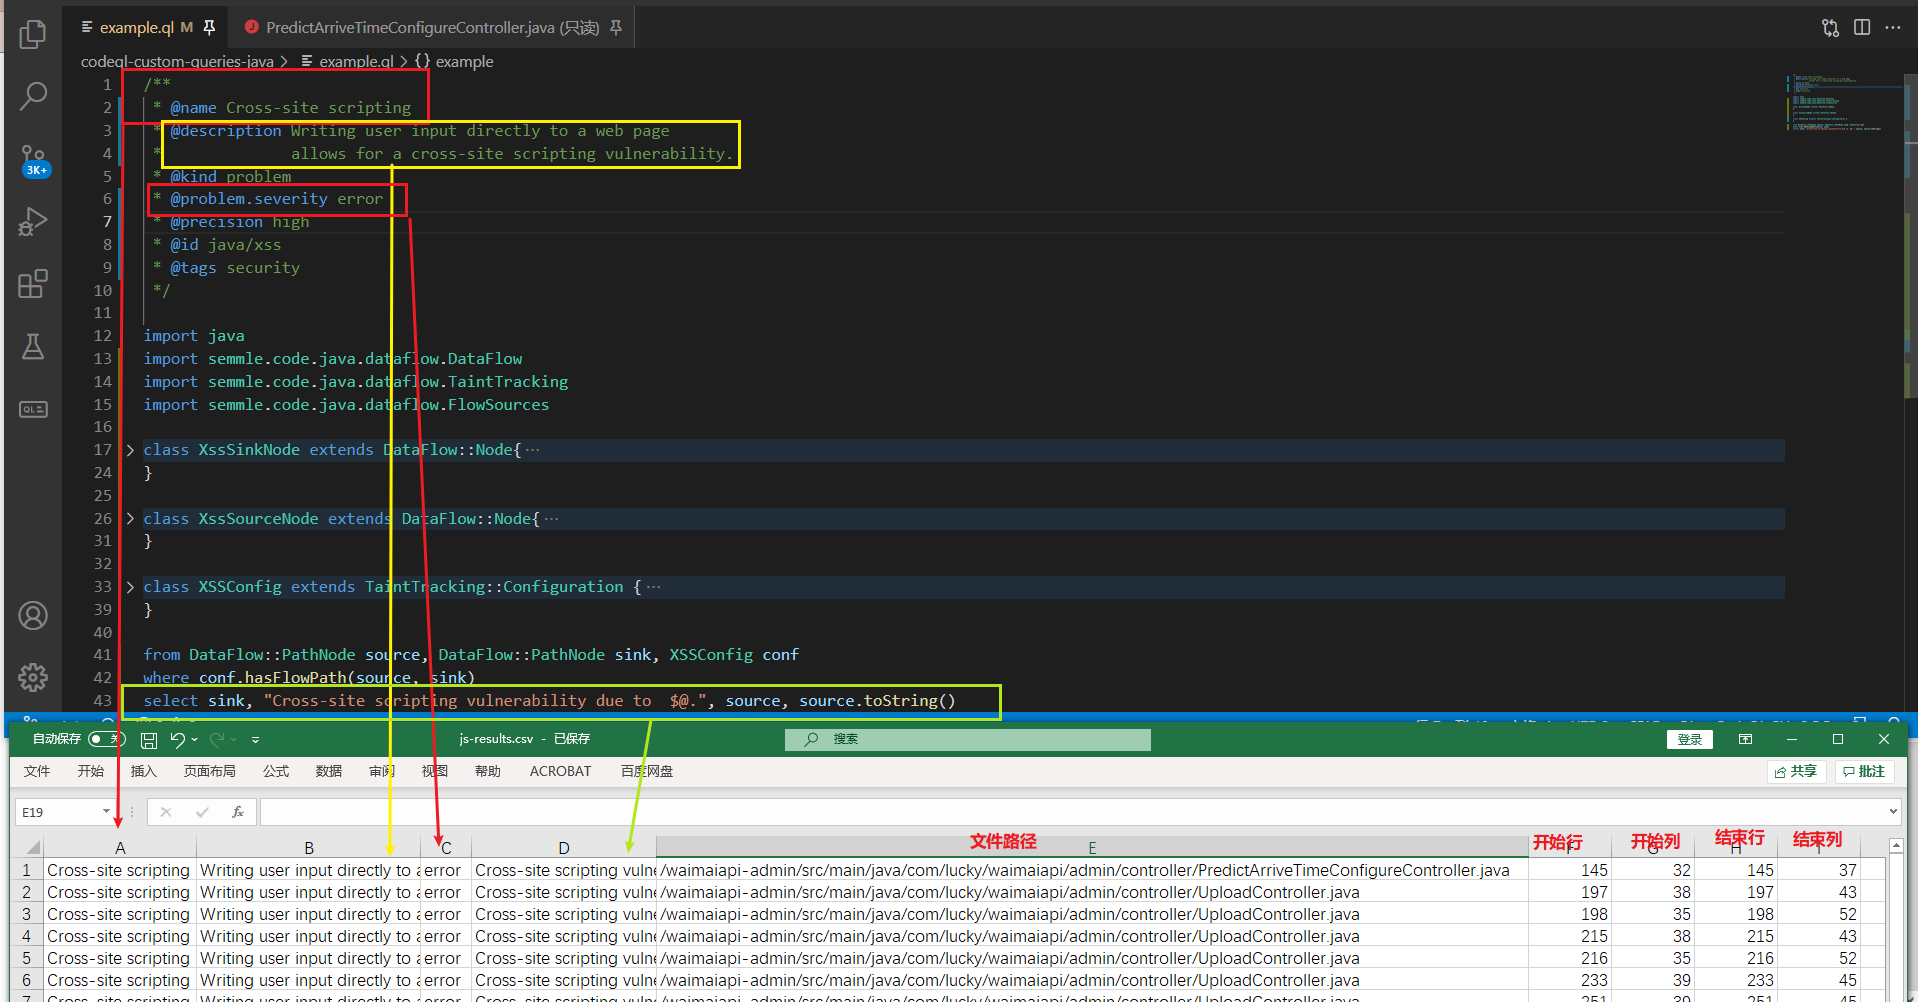Open changes compare icon in editor toolbar
The height and width of the screenshot is (1002, 1918).
(x=1830, y=28)
